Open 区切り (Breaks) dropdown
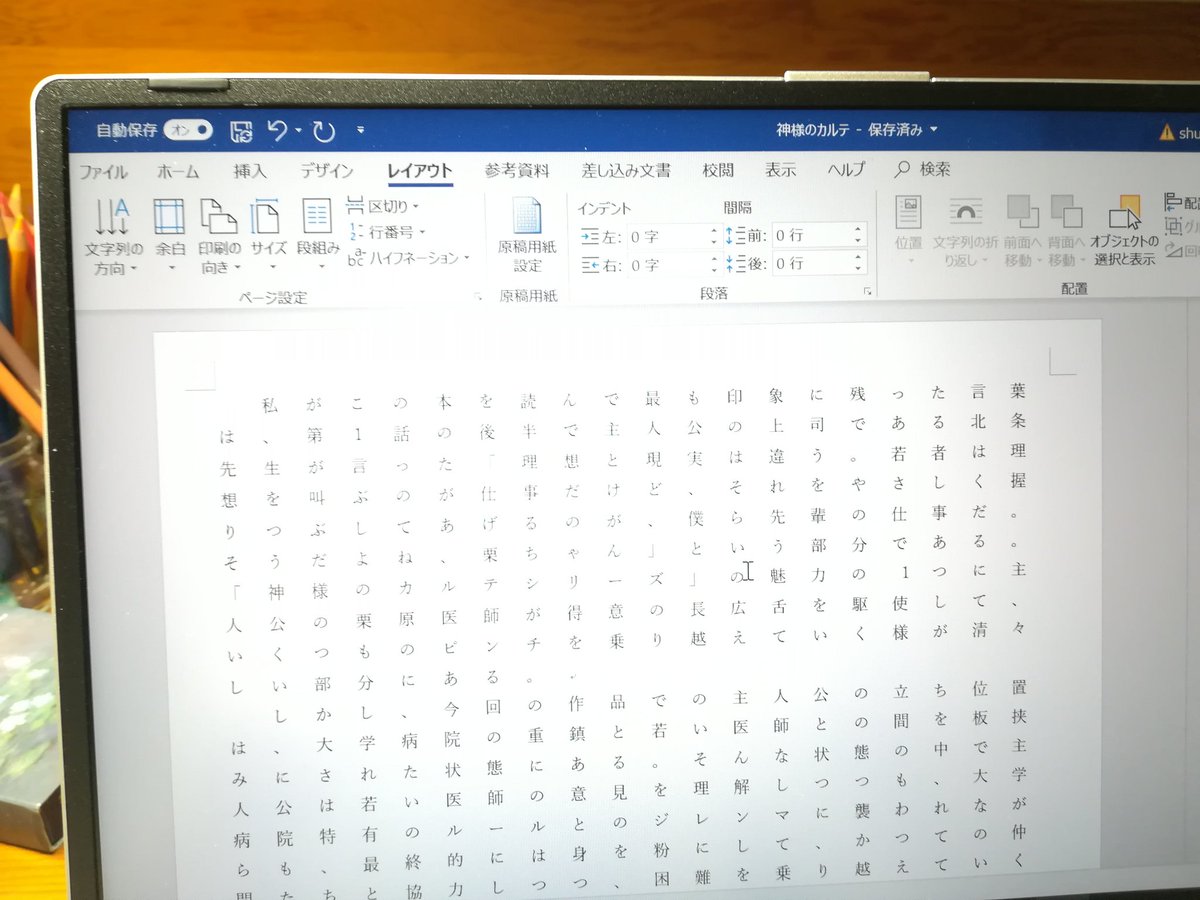The image size is (1200, 900). point(384,206)
